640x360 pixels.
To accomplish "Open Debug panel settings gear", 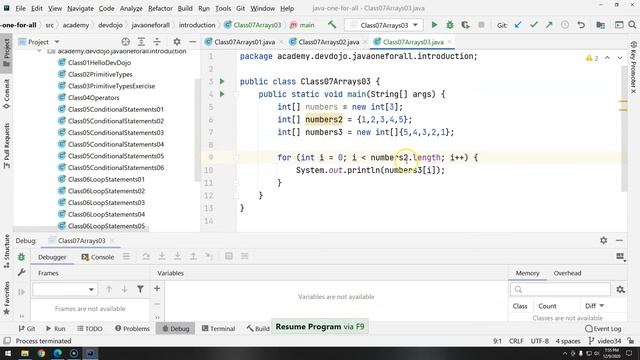I will (604, 240).
